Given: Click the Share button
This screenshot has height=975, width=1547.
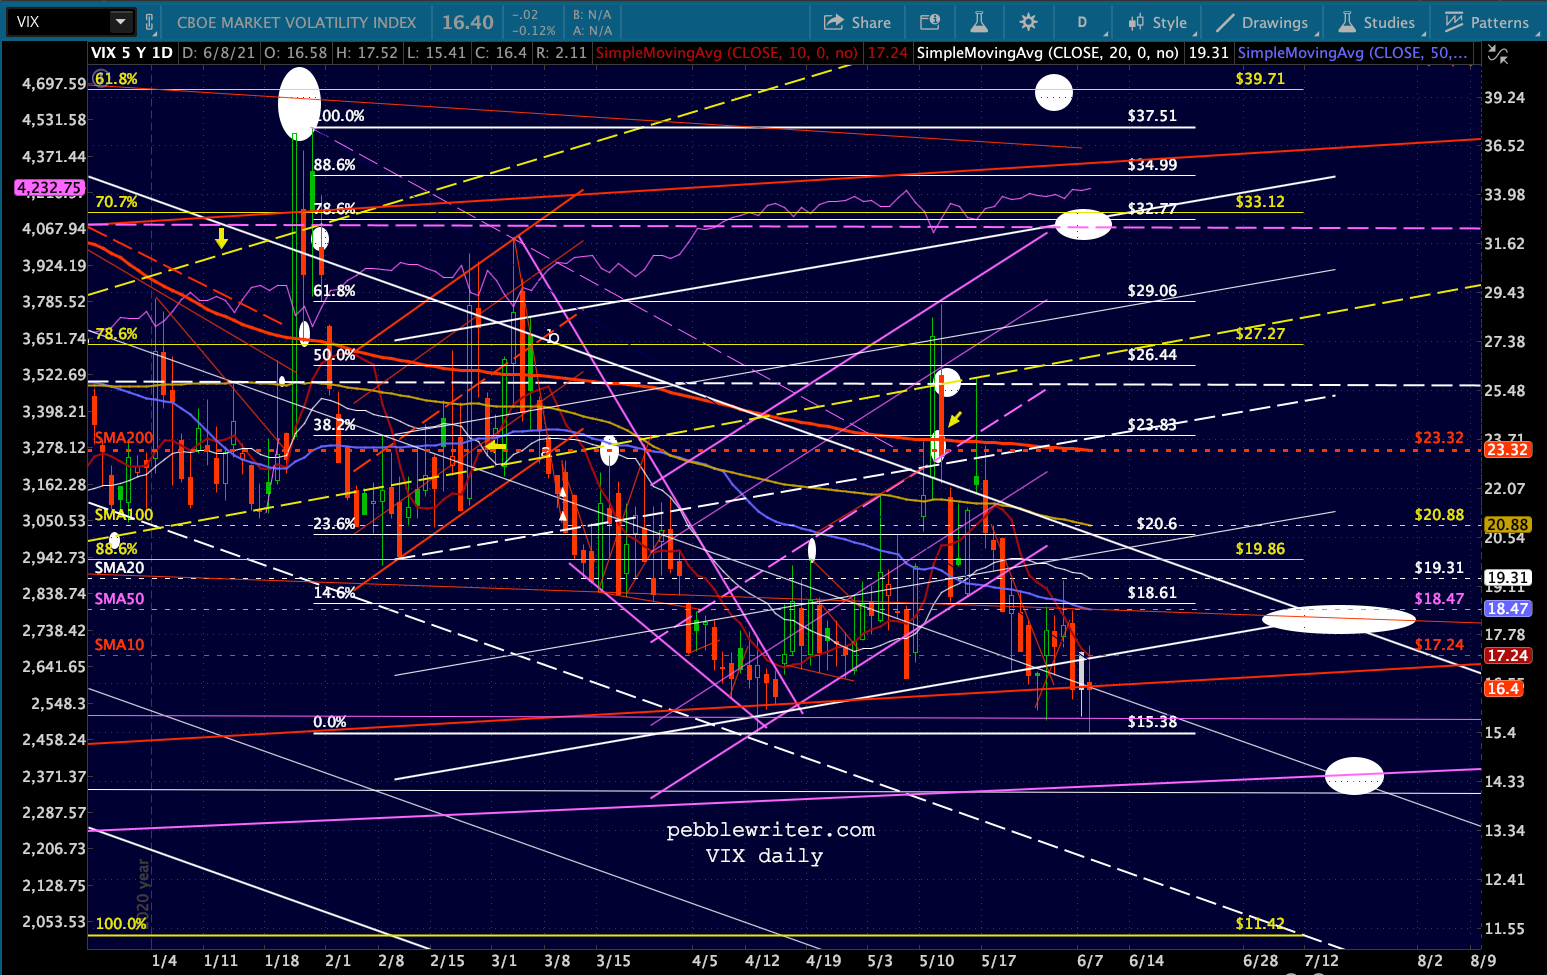Looking at the screenshot, I should [857, 22].
